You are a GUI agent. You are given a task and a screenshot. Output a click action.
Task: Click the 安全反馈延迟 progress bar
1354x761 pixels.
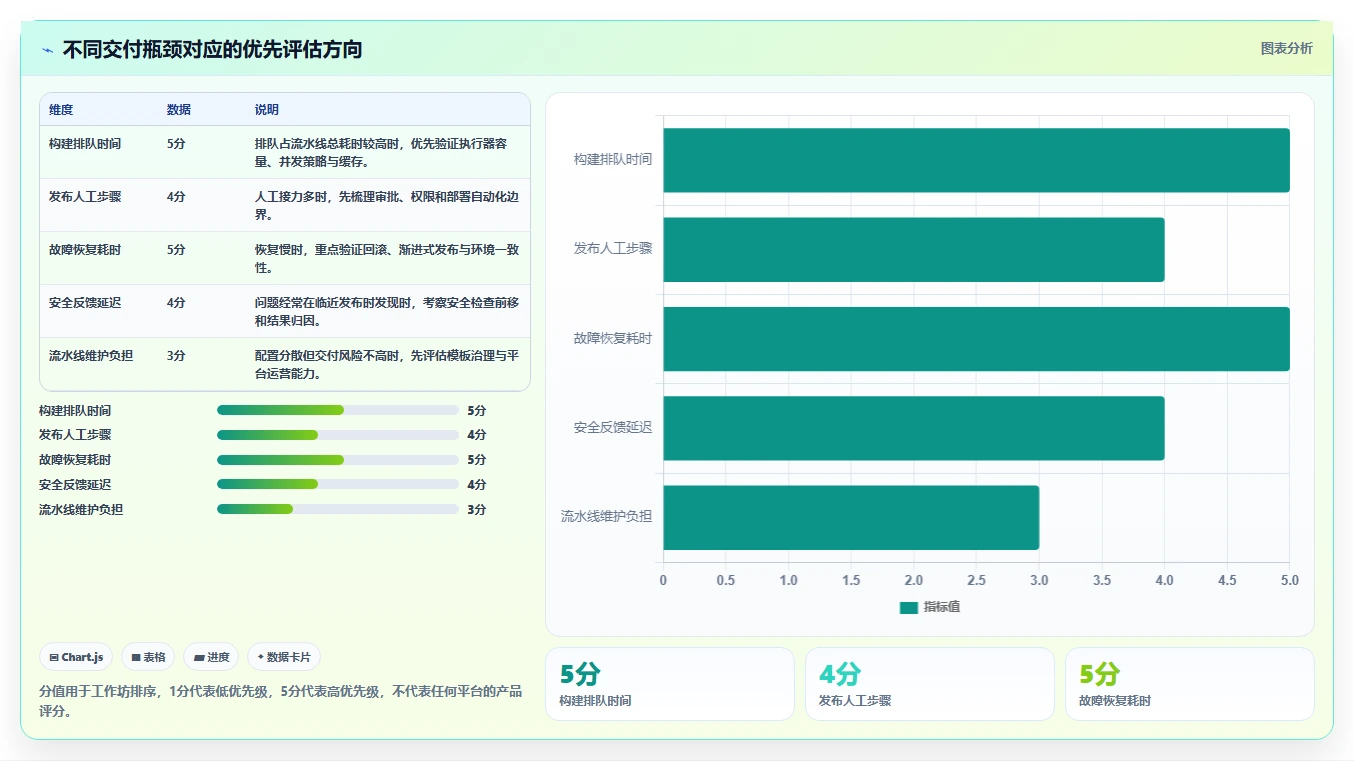pos(338,484)
